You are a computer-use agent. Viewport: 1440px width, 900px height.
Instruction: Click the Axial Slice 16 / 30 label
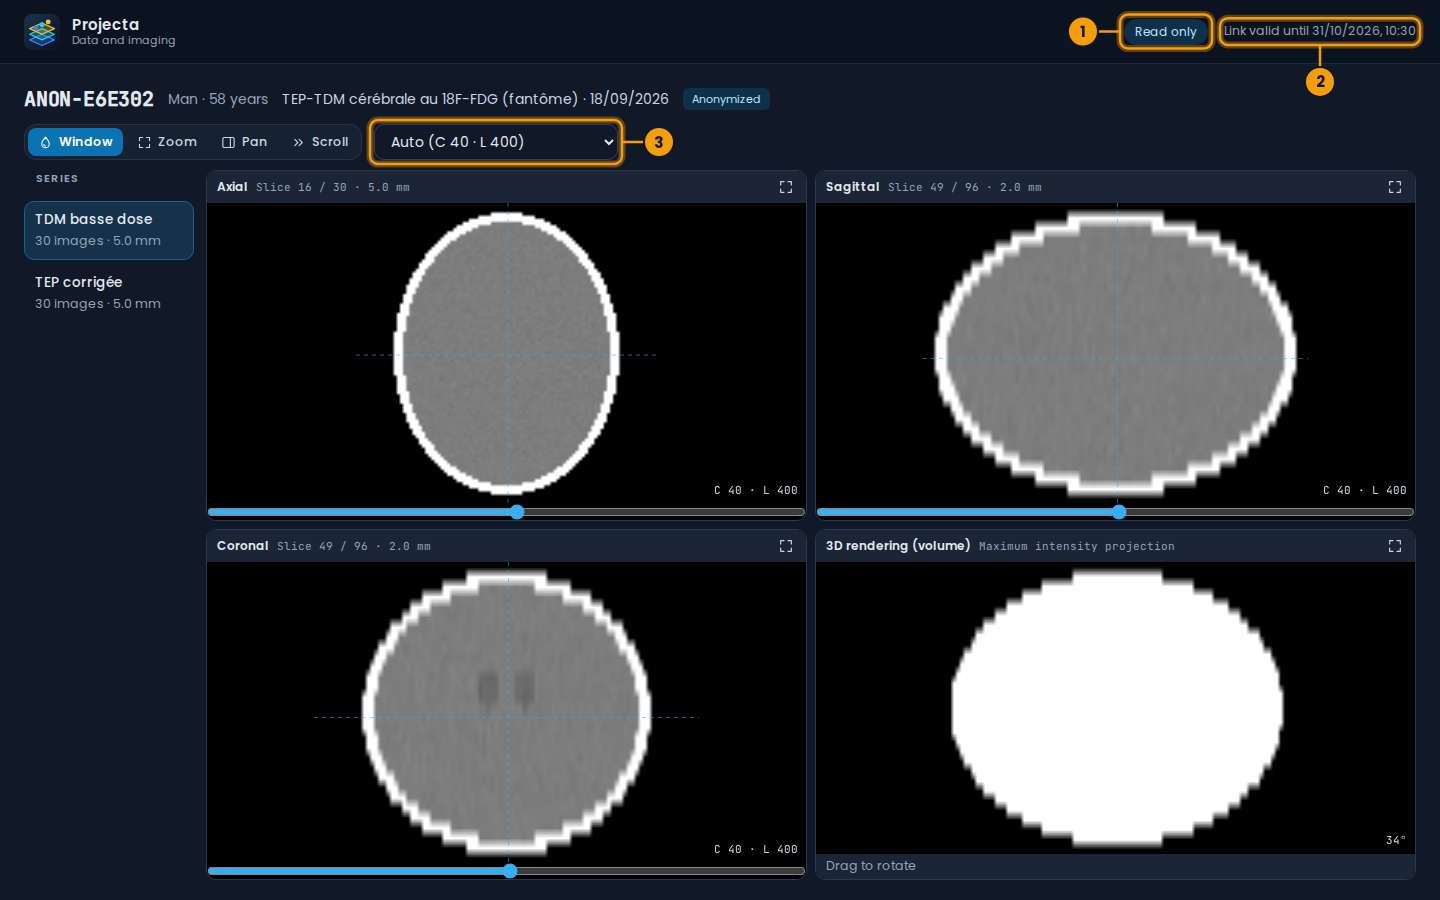tap(332, 187)
